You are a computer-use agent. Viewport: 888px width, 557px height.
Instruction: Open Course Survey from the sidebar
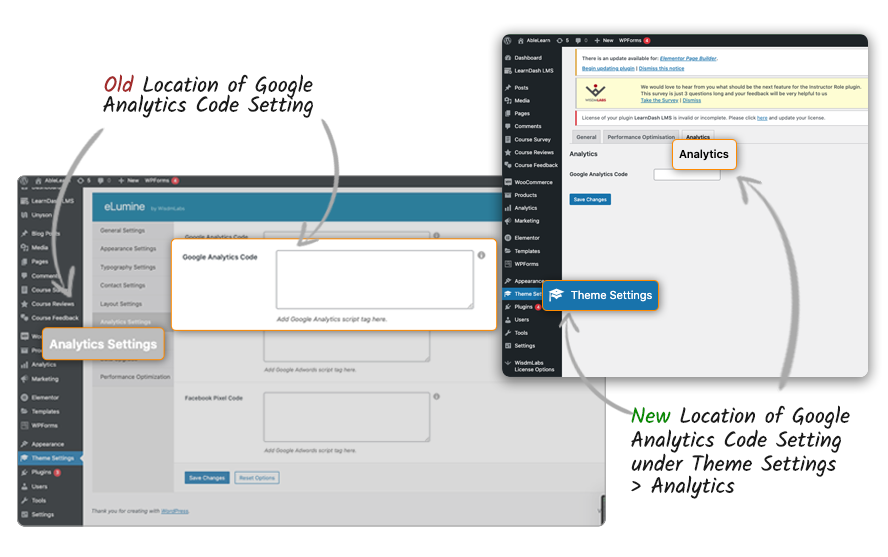point(532,139)
